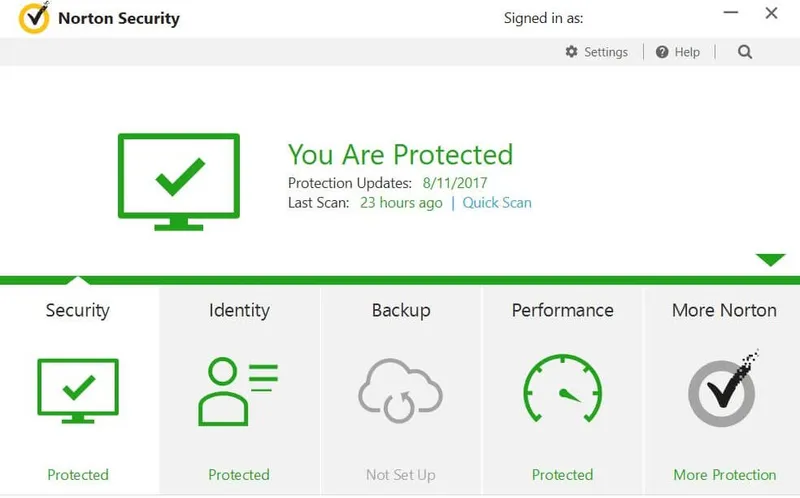Screen dimensions: 800x498
Task: Select the Security tab
Action: (x=78, y=389)
